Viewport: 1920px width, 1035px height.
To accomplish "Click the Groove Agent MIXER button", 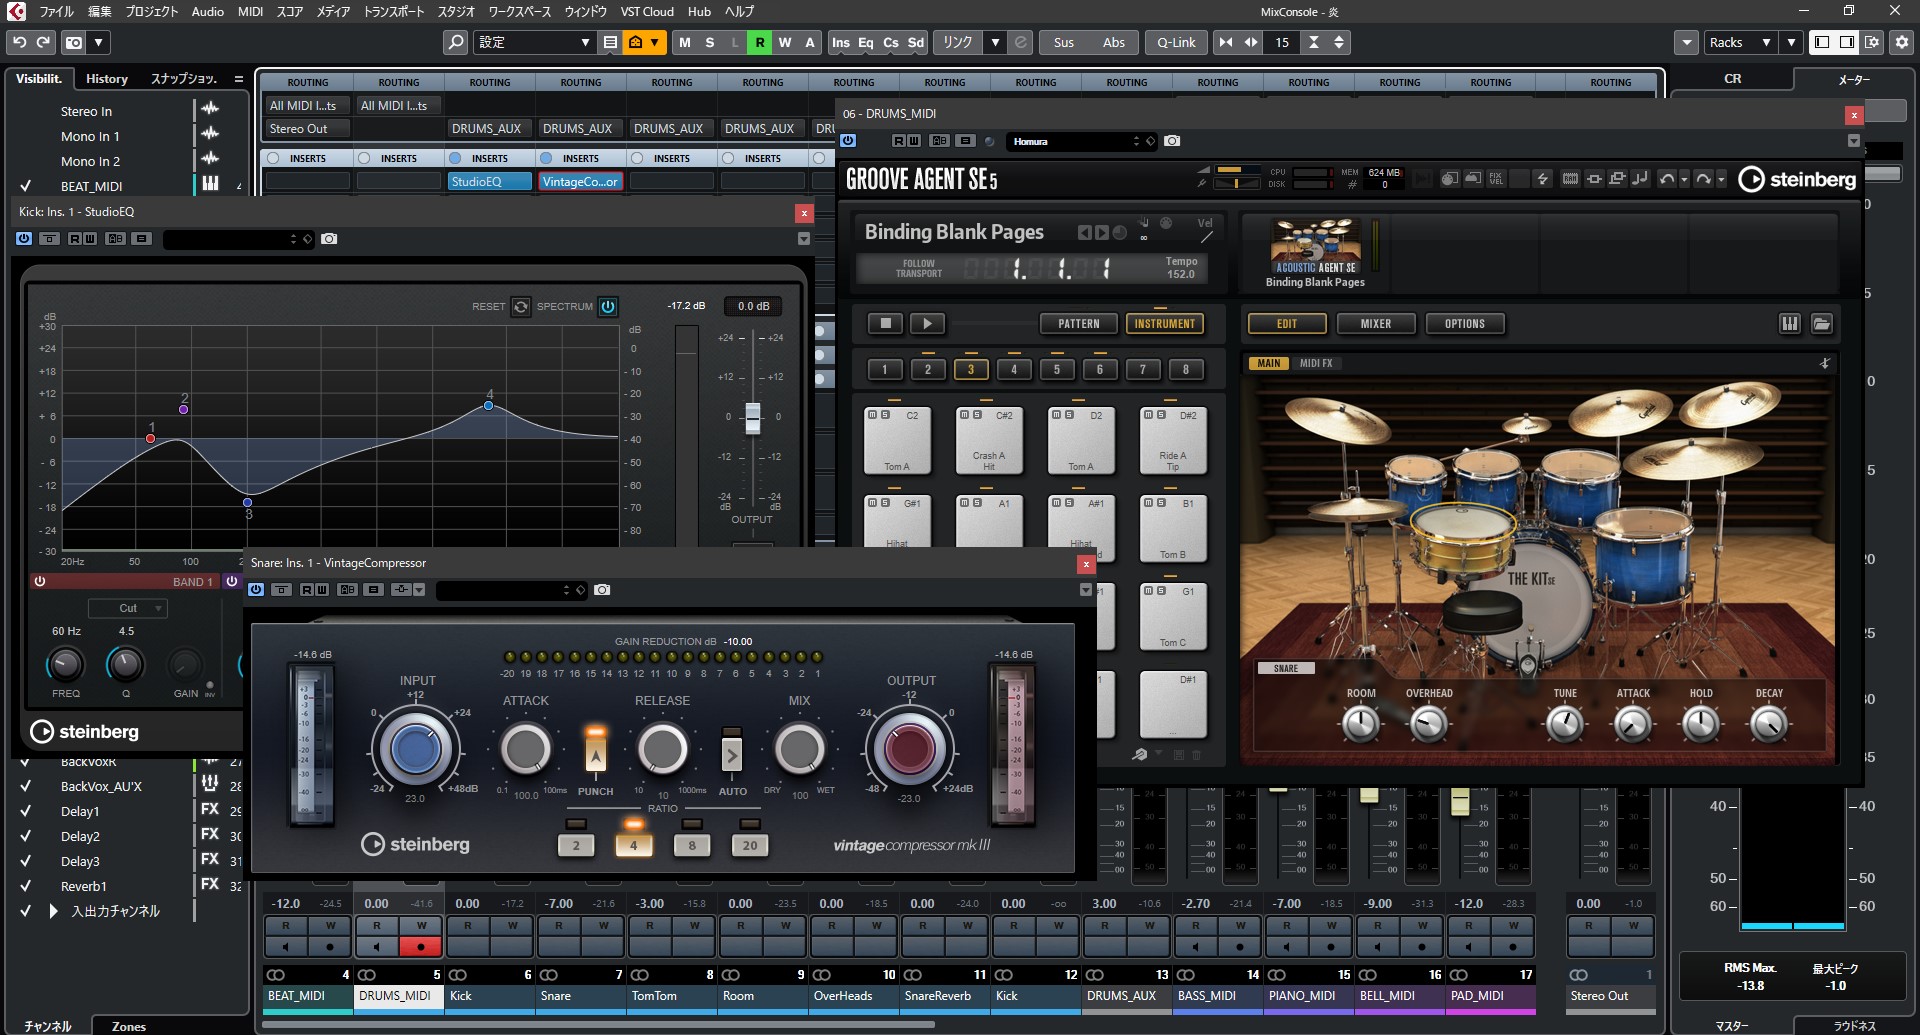I will [x=1376, y=323].
